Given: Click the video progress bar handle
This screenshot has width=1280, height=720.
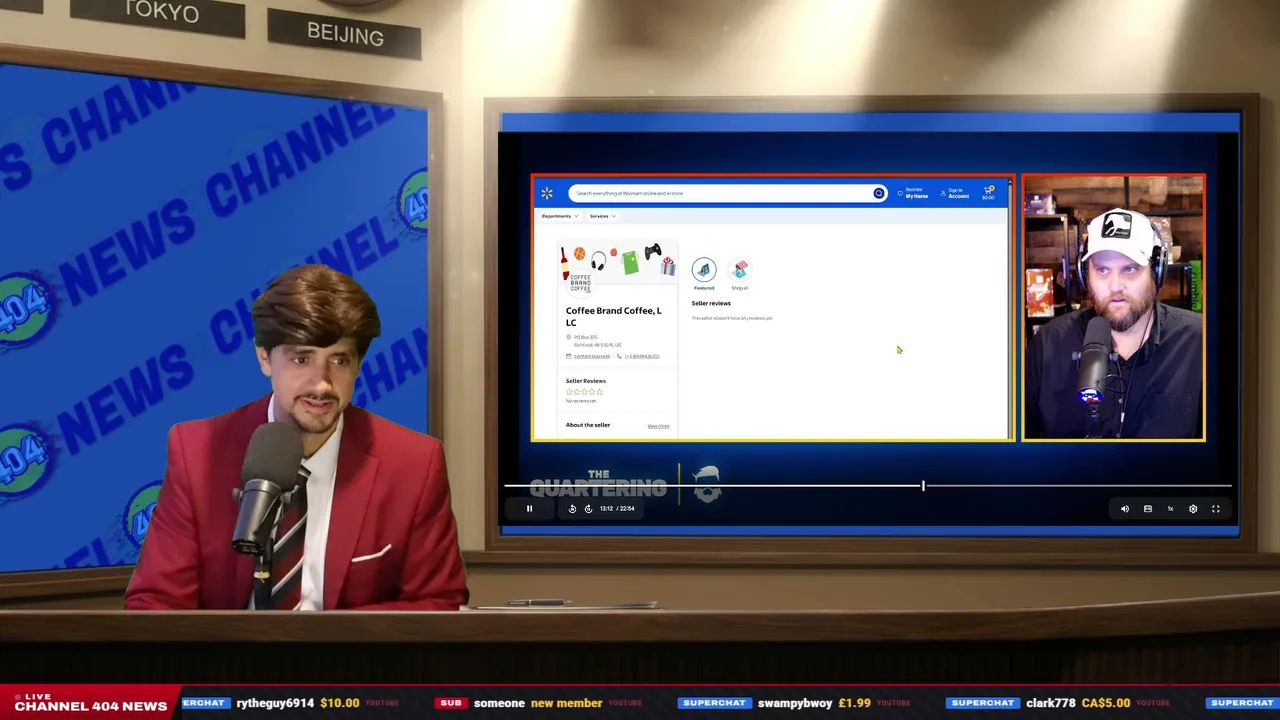Looking at the screenshot, I should click(923, 486).
